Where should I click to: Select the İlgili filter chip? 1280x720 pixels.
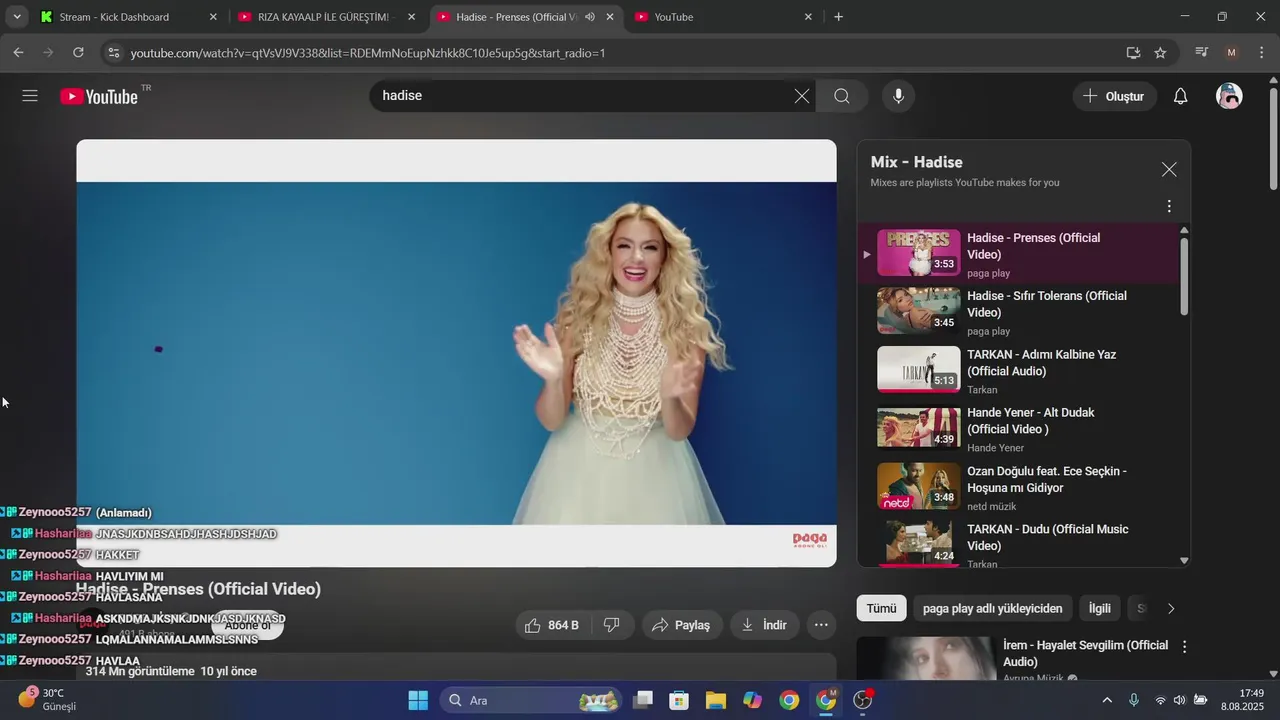[1099, 608]
